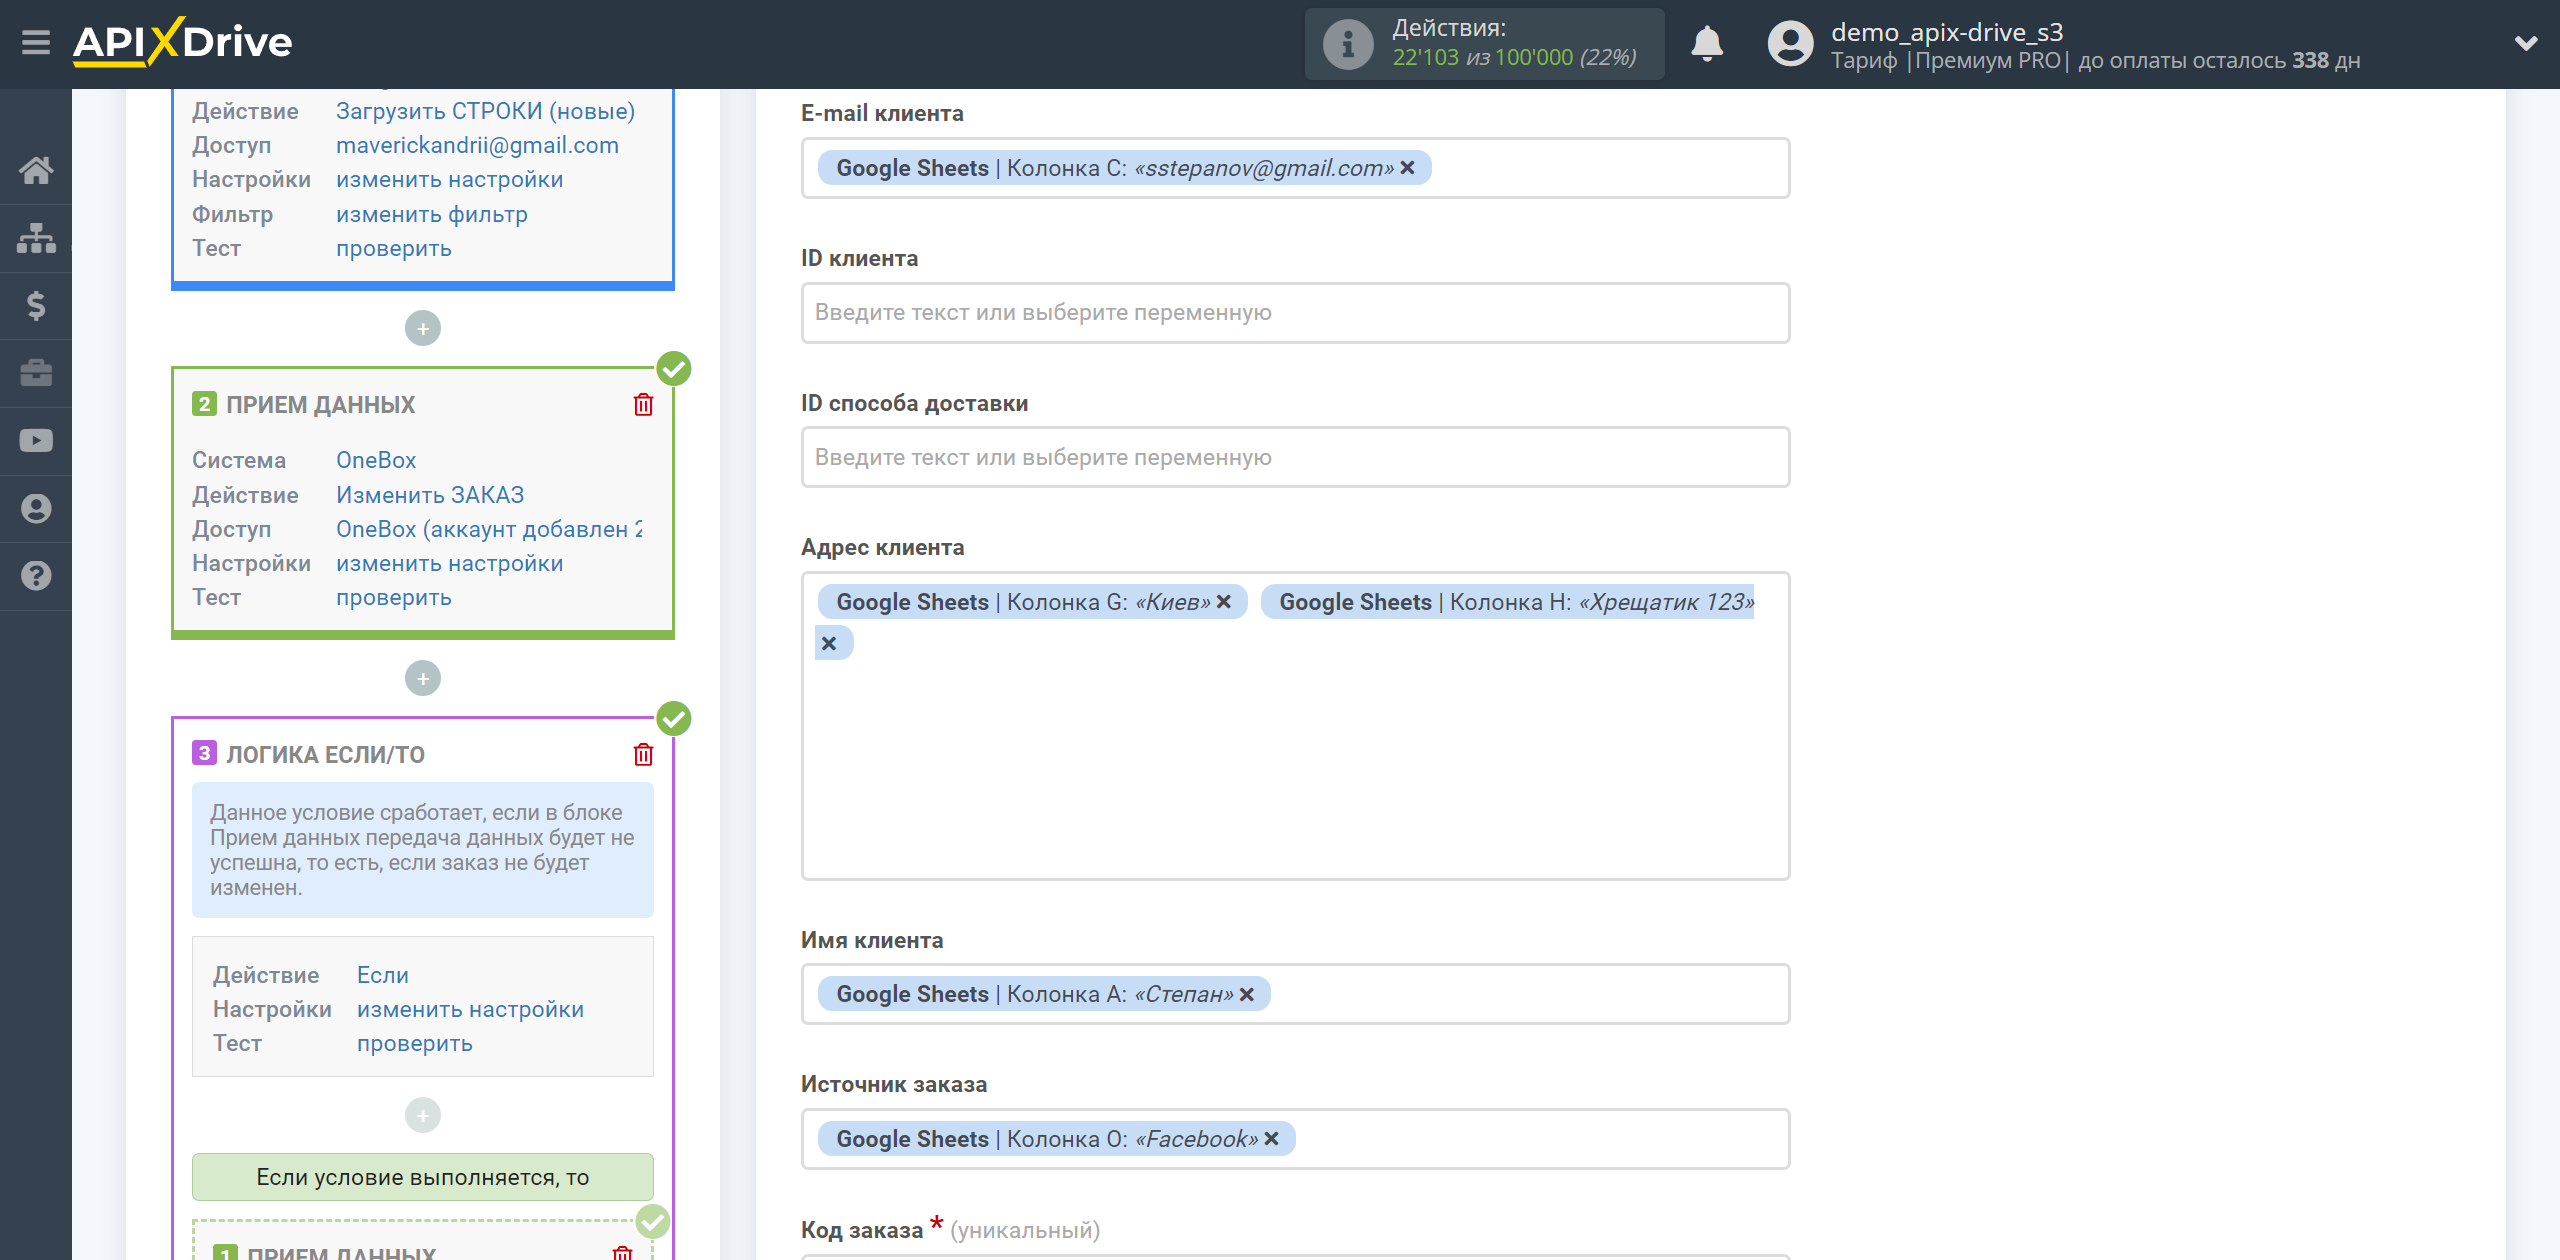Click изменить настройки in source block
This screenshot has width=2560, height=1260.
click(450, 179)
